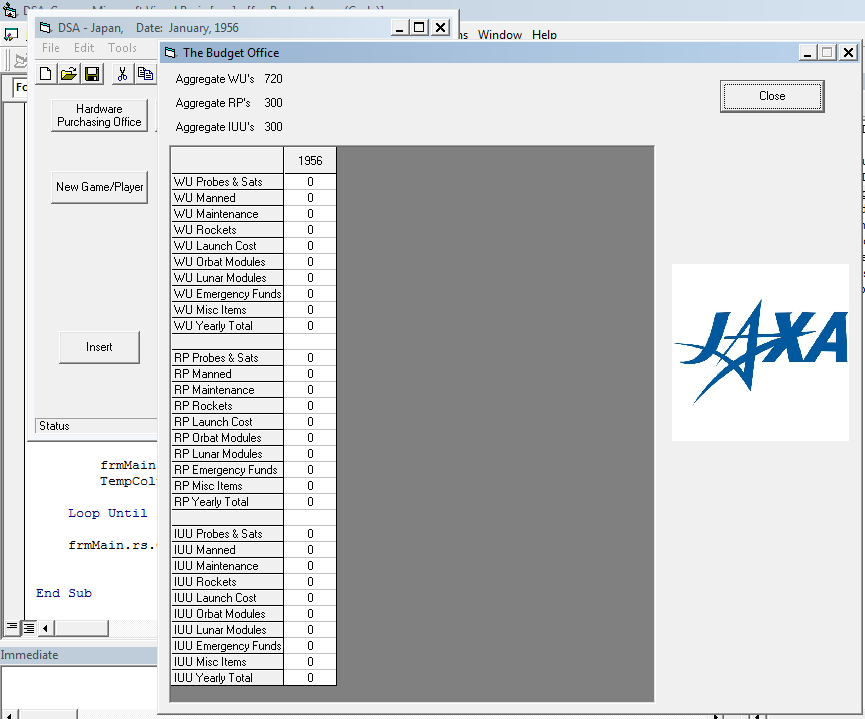The width and height of the screenshot is (865, 719).
Task: Select the IUU Manned row label
Action: (227, 550)
